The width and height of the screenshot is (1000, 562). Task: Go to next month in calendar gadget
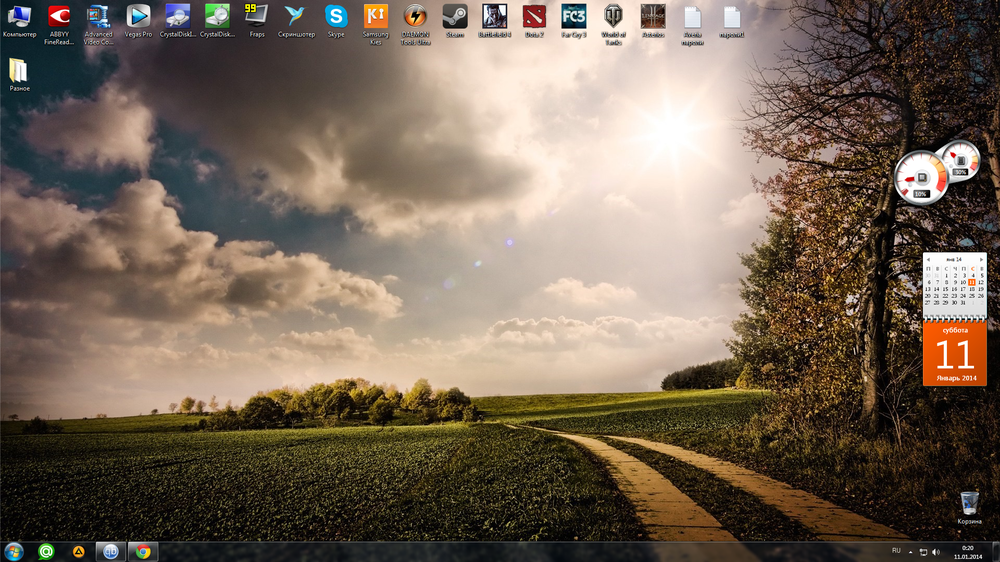pos(984,259)
